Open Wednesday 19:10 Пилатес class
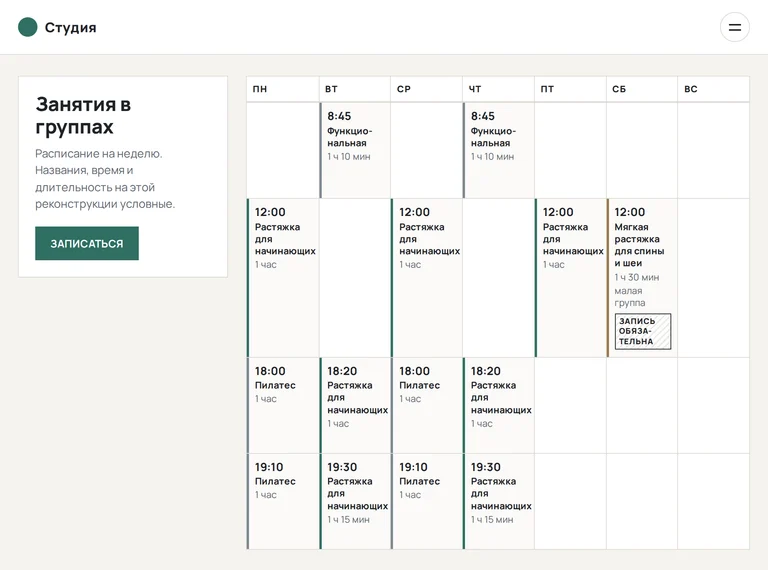Image resolution: width=768 pixels, height=570 pixels. 426,501
